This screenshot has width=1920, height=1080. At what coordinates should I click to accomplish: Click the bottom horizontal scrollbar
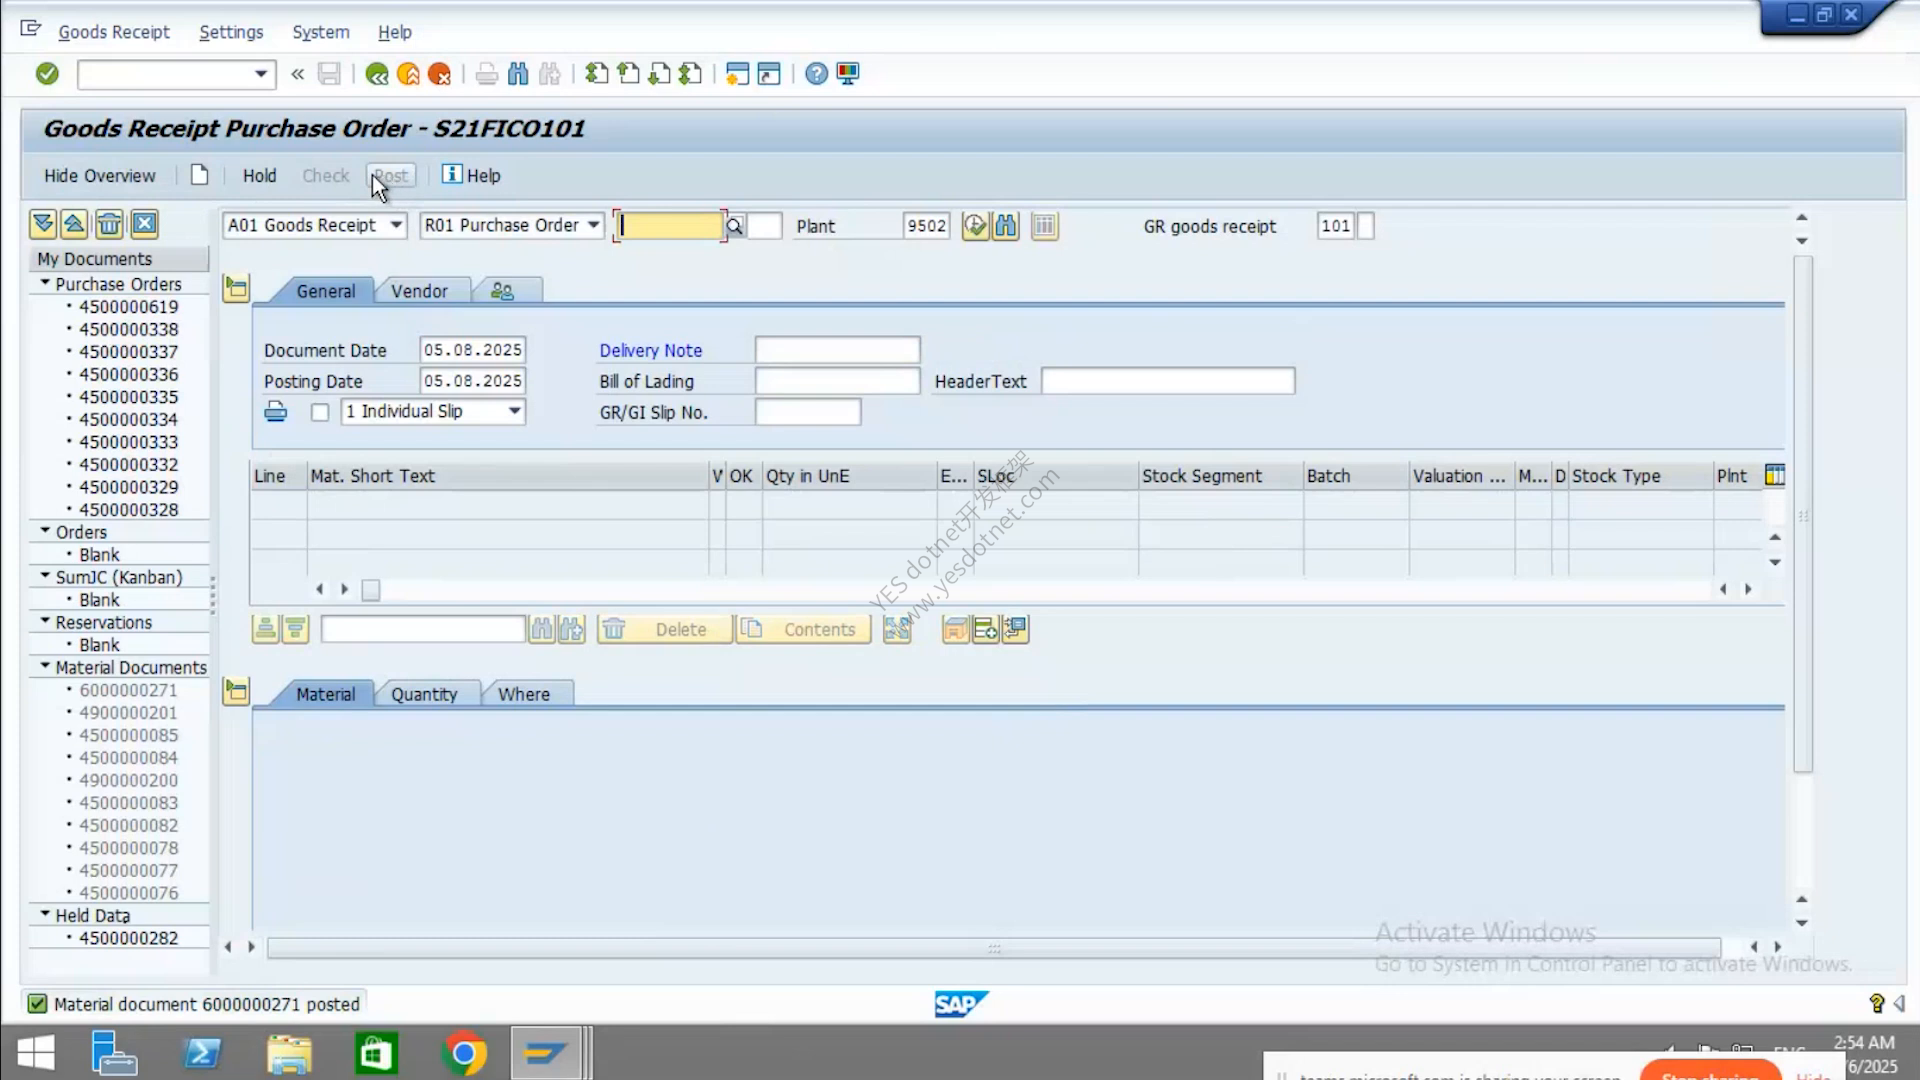click(994, 948)
